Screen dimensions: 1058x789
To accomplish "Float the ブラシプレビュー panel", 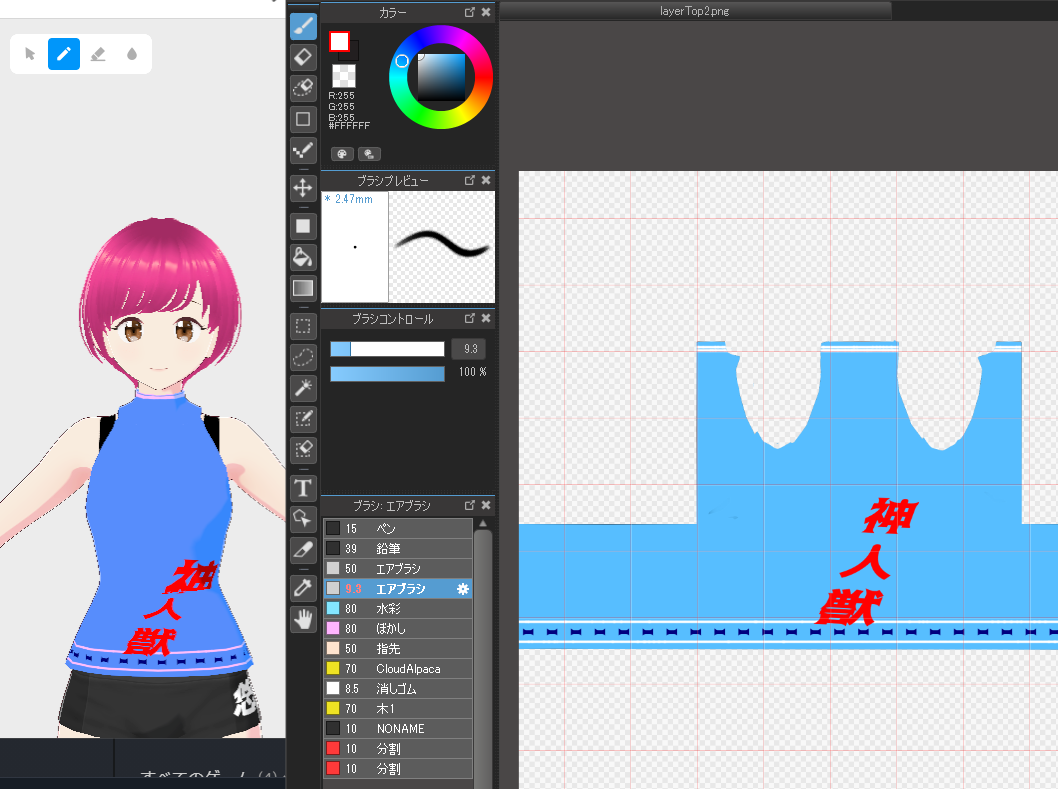I will pos(470,180).
